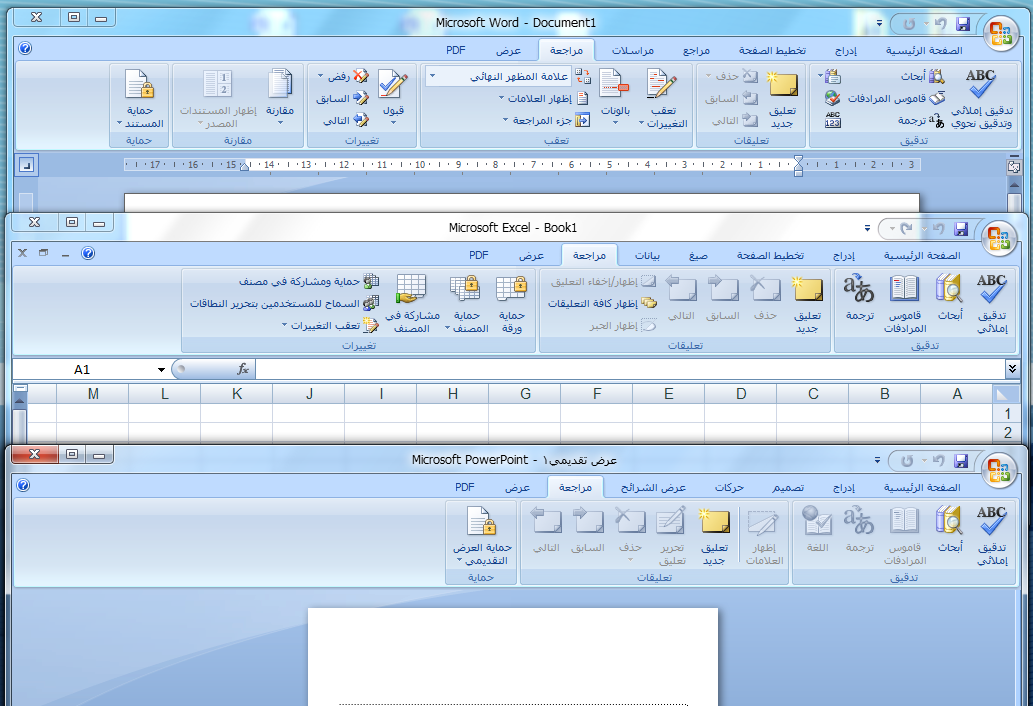Expand the Excel formula bar
1033x706 pixels.
[x=1013, y=369]
